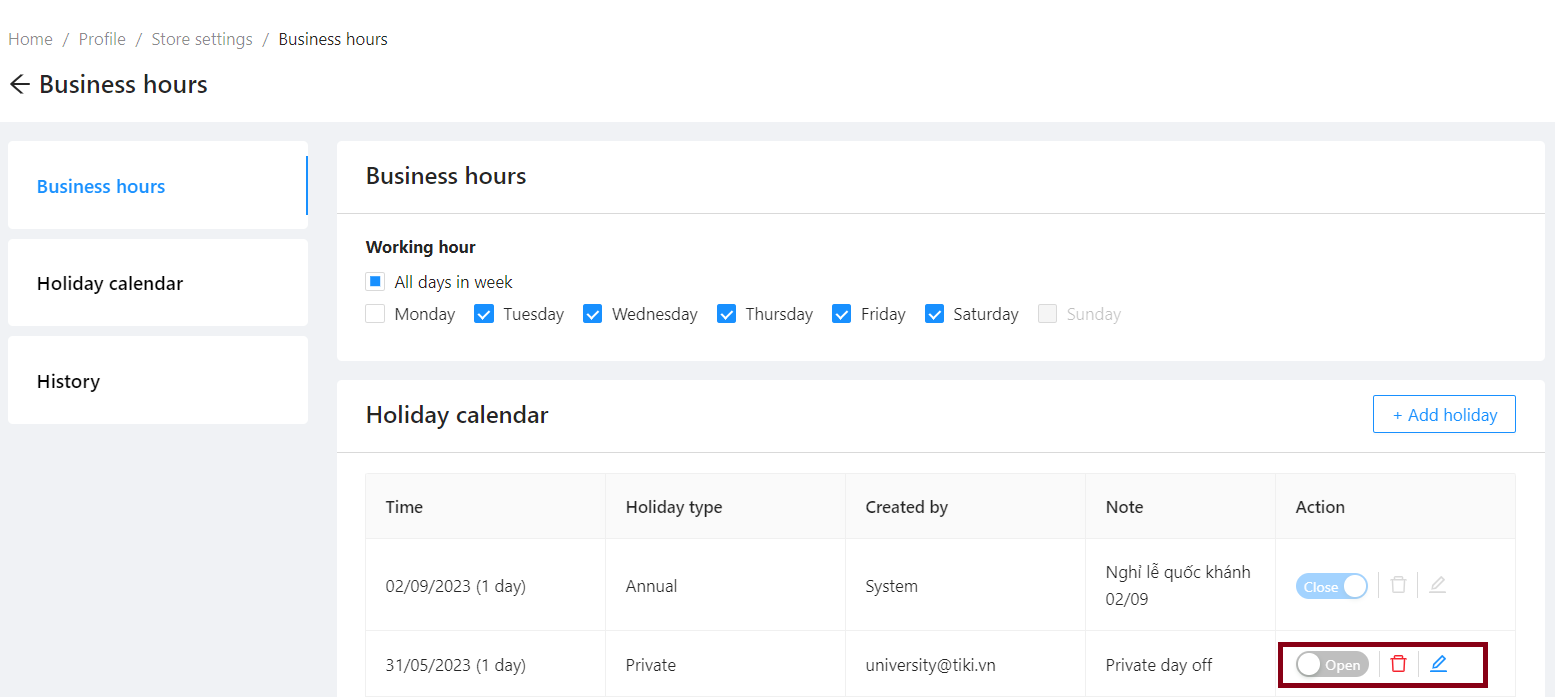Open the History sidebar tab
This screenshot has height=697, width=1555.
click(68, 382)
